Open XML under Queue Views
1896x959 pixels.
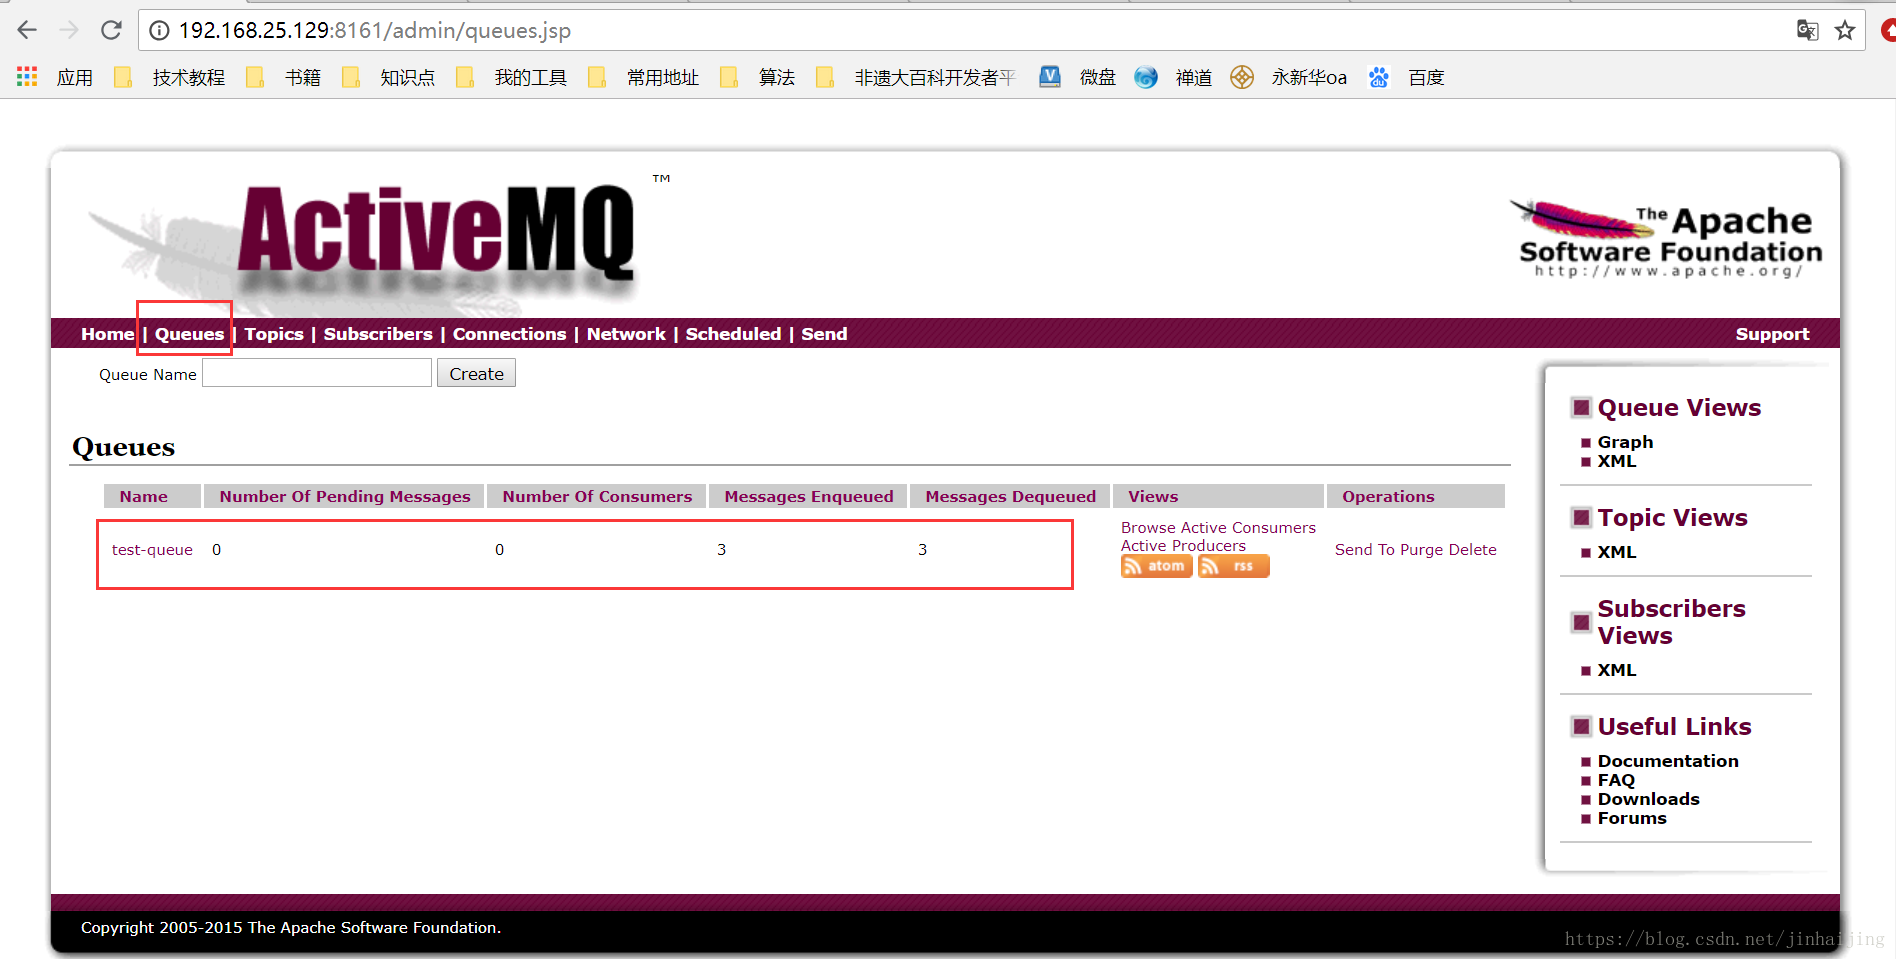[x=1617, y=461]
